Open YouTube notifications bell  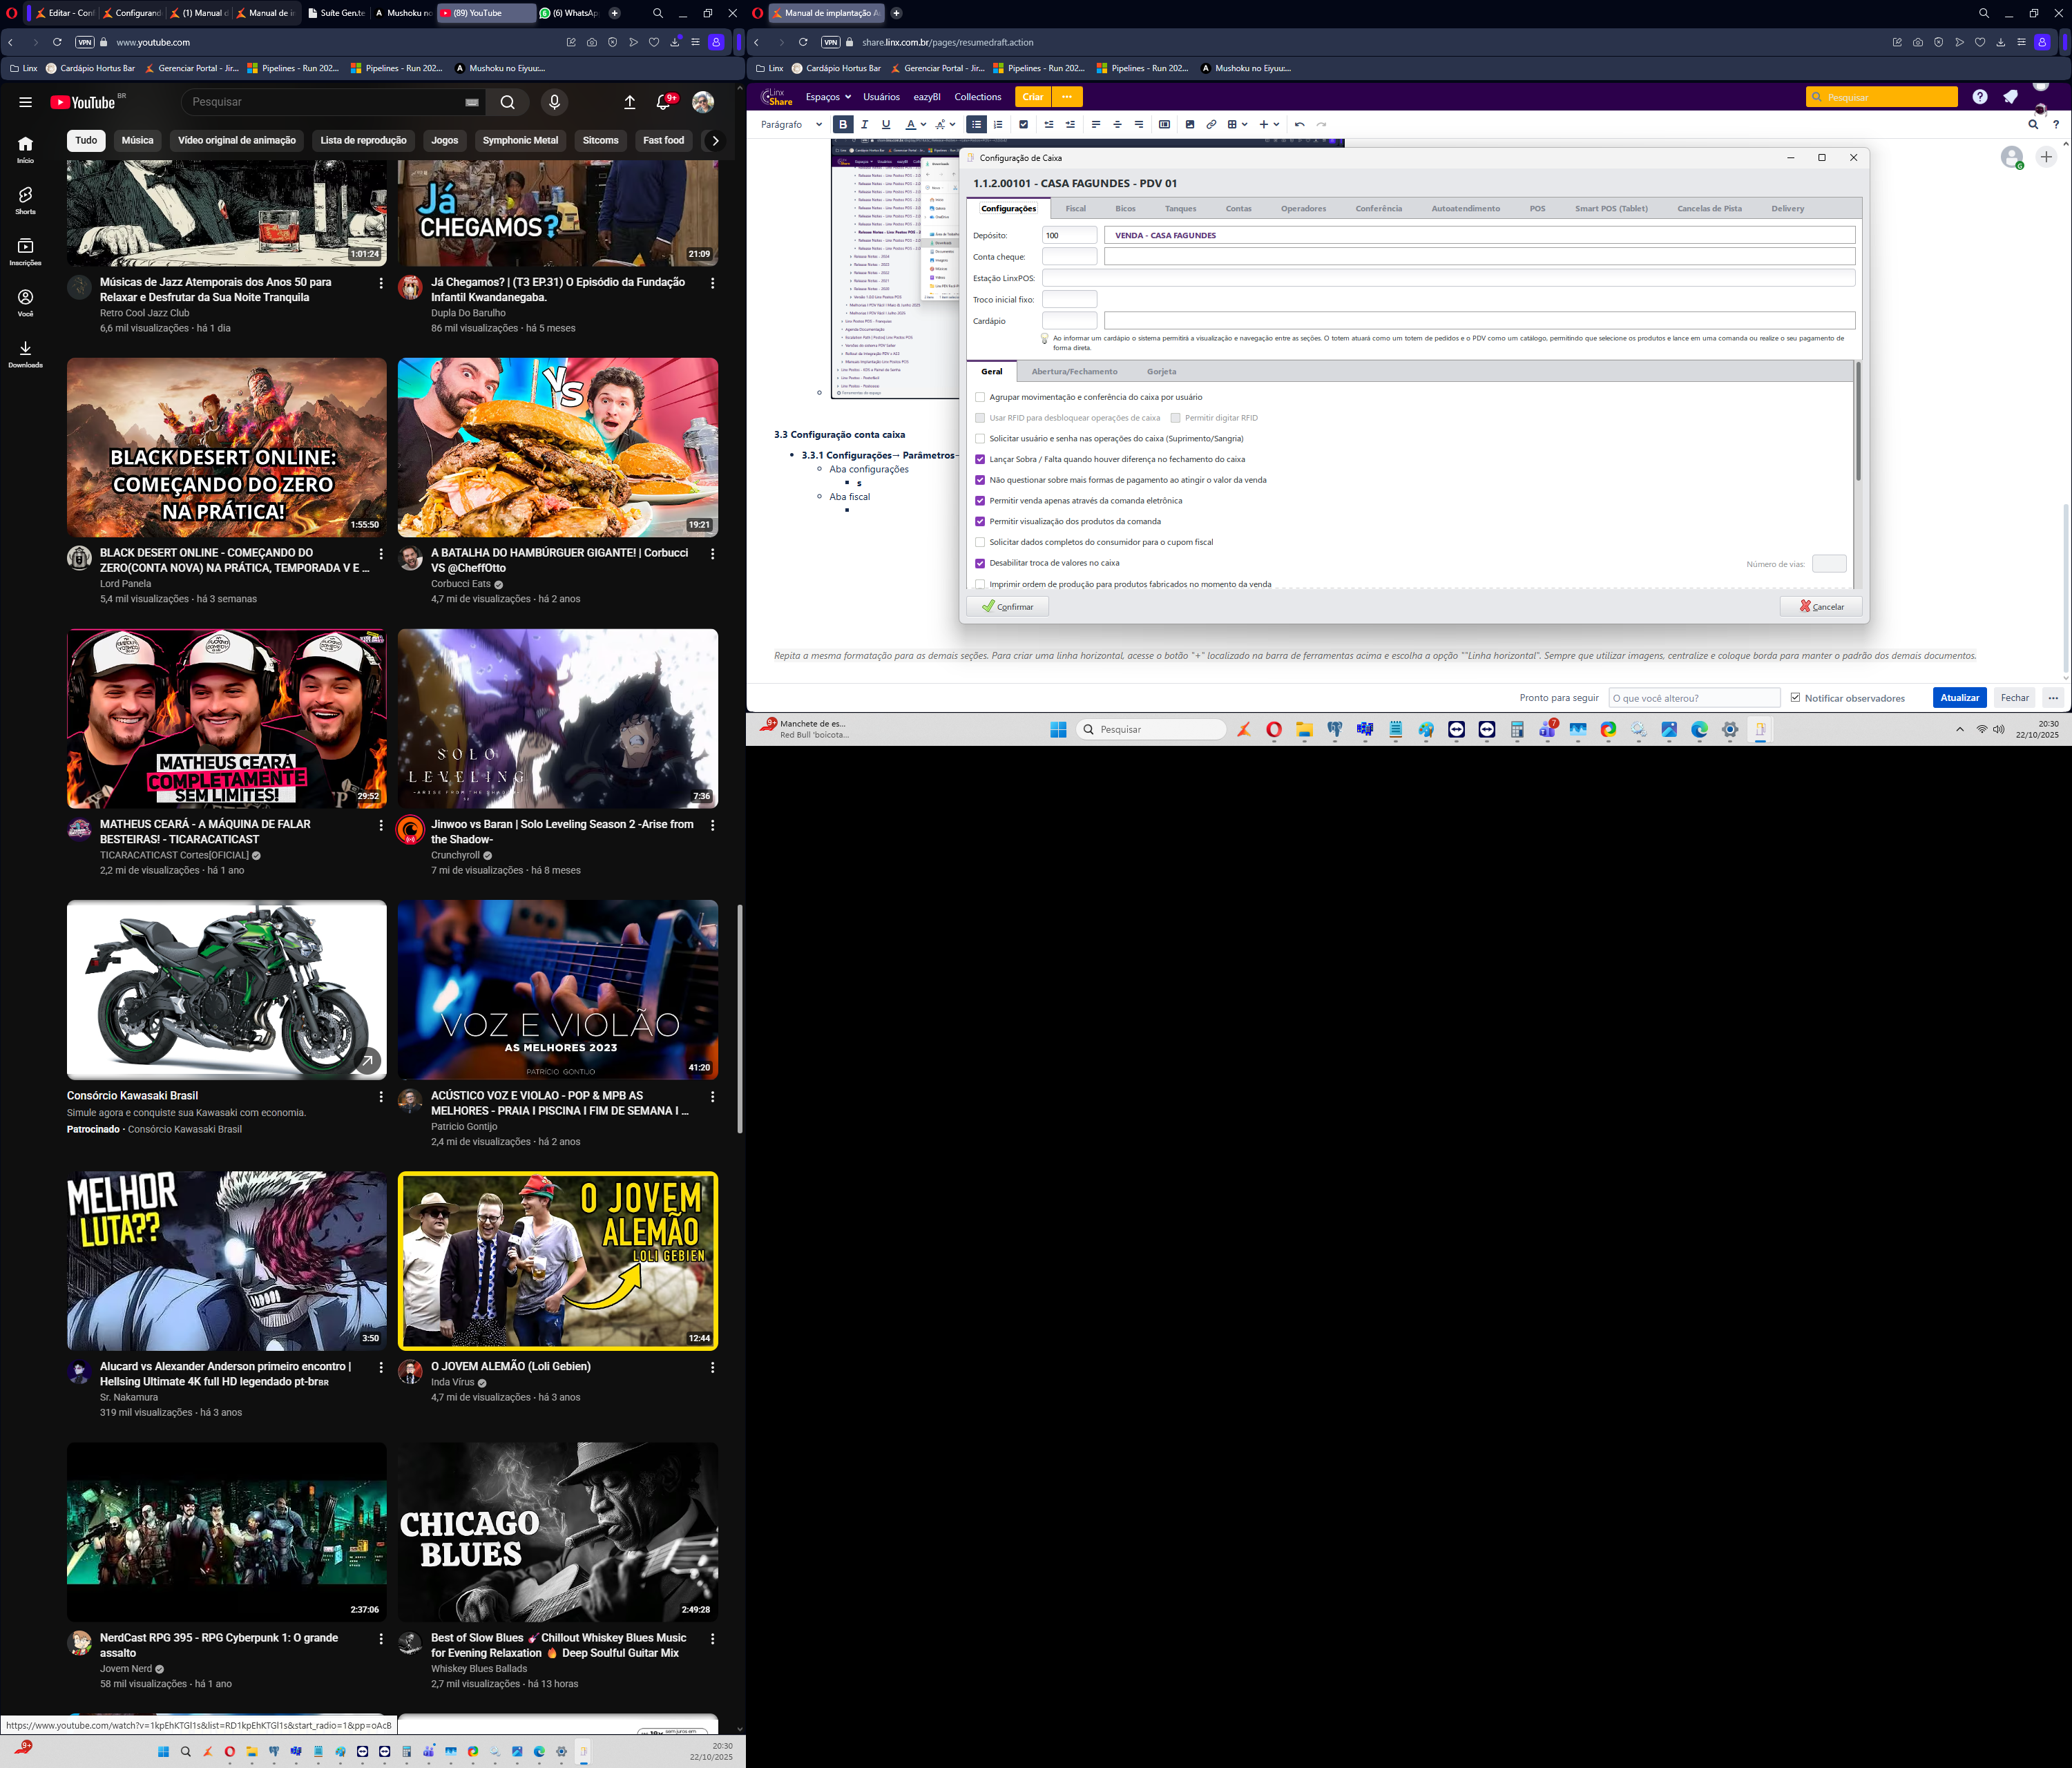tap(663, 102)
